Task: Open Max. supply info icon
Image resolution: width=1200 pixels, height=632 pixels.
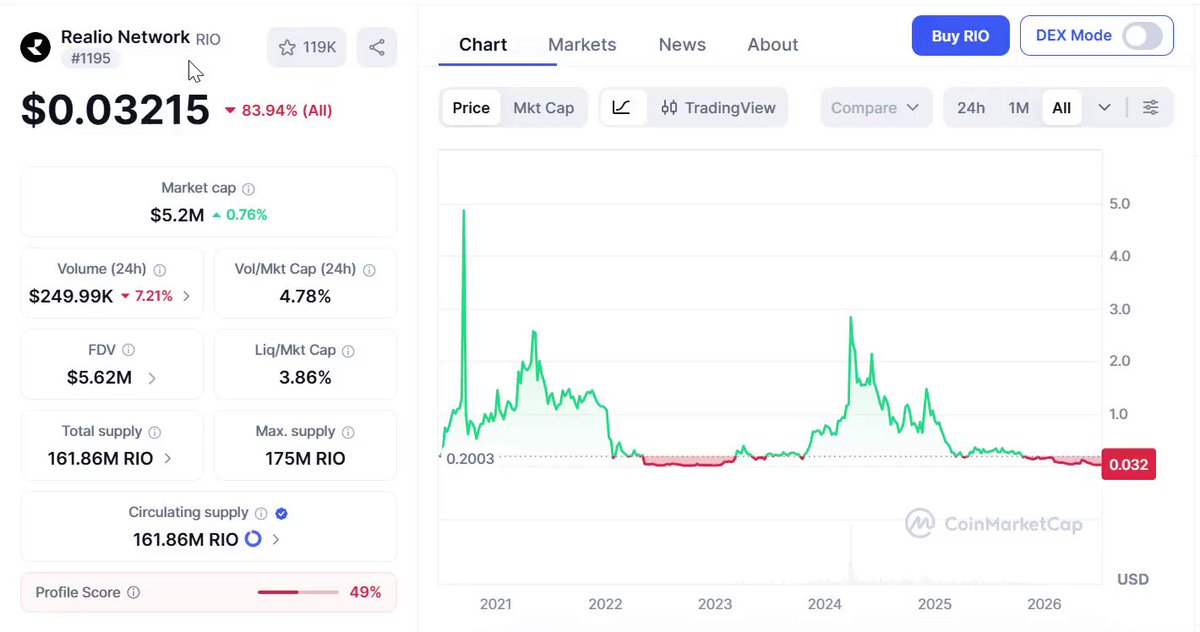Action: 348,432
